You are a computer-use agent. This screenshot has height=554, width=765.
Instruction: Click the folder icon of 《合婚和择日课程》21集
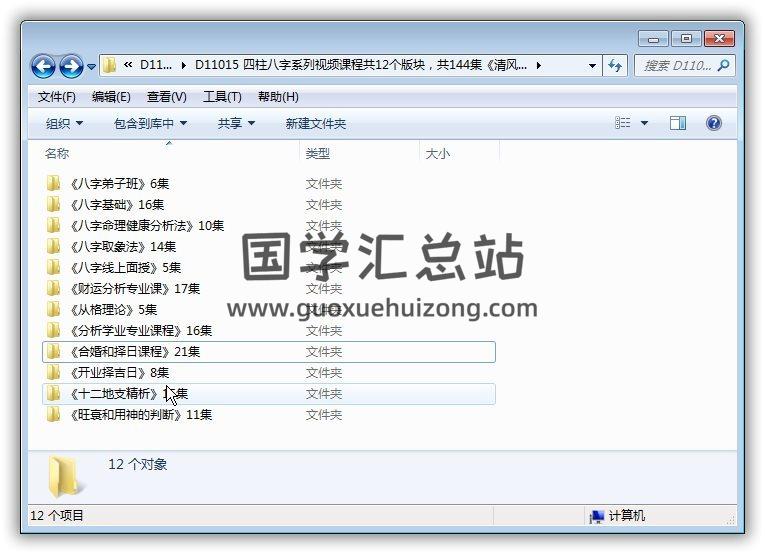[x=53, y=351]
